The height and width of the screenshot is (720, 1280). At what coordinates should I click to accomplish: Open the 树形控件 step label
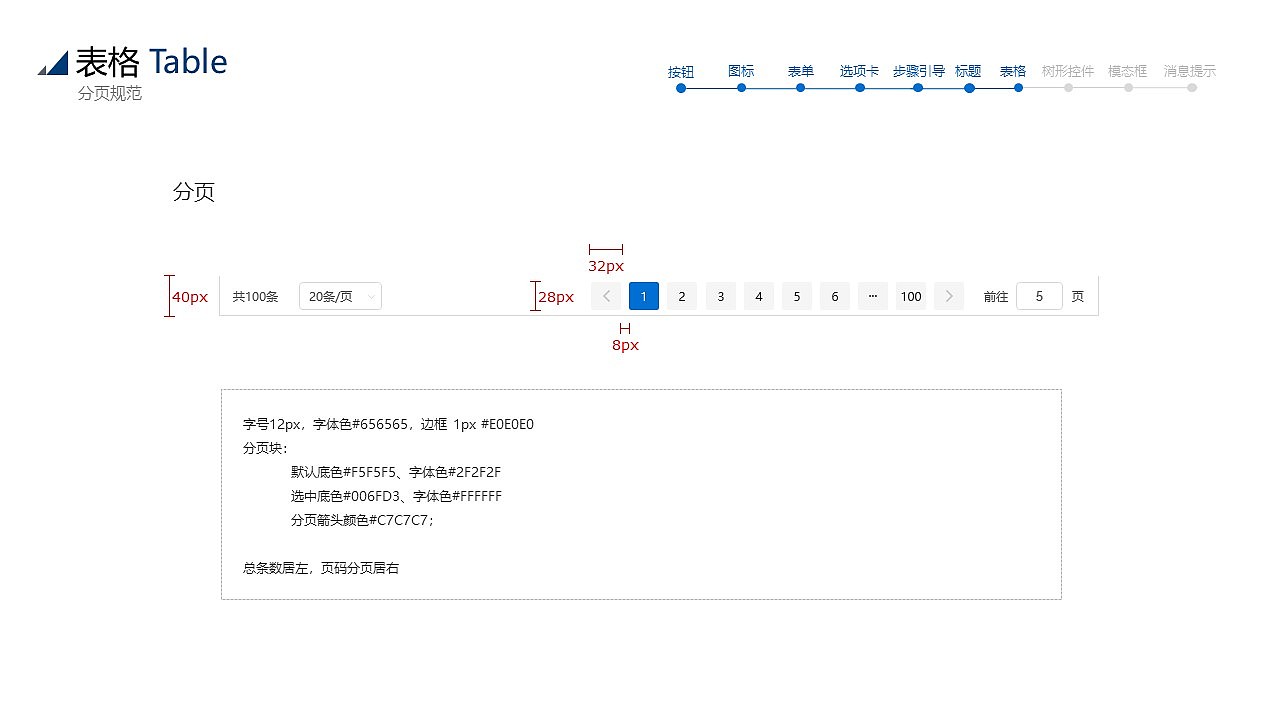[x=1068, y=71]
